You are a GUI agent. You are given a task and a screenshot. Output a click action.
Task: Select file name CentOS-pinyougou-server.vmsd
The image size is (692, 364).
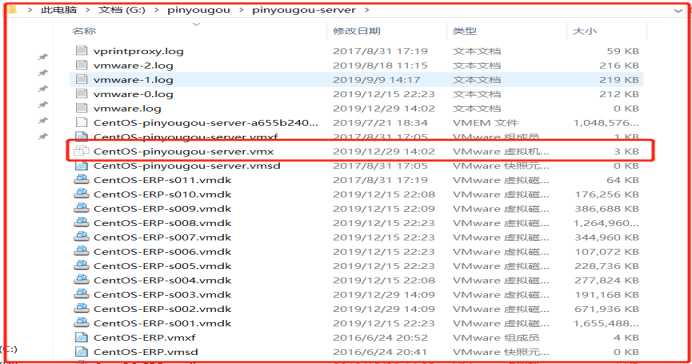187,166
